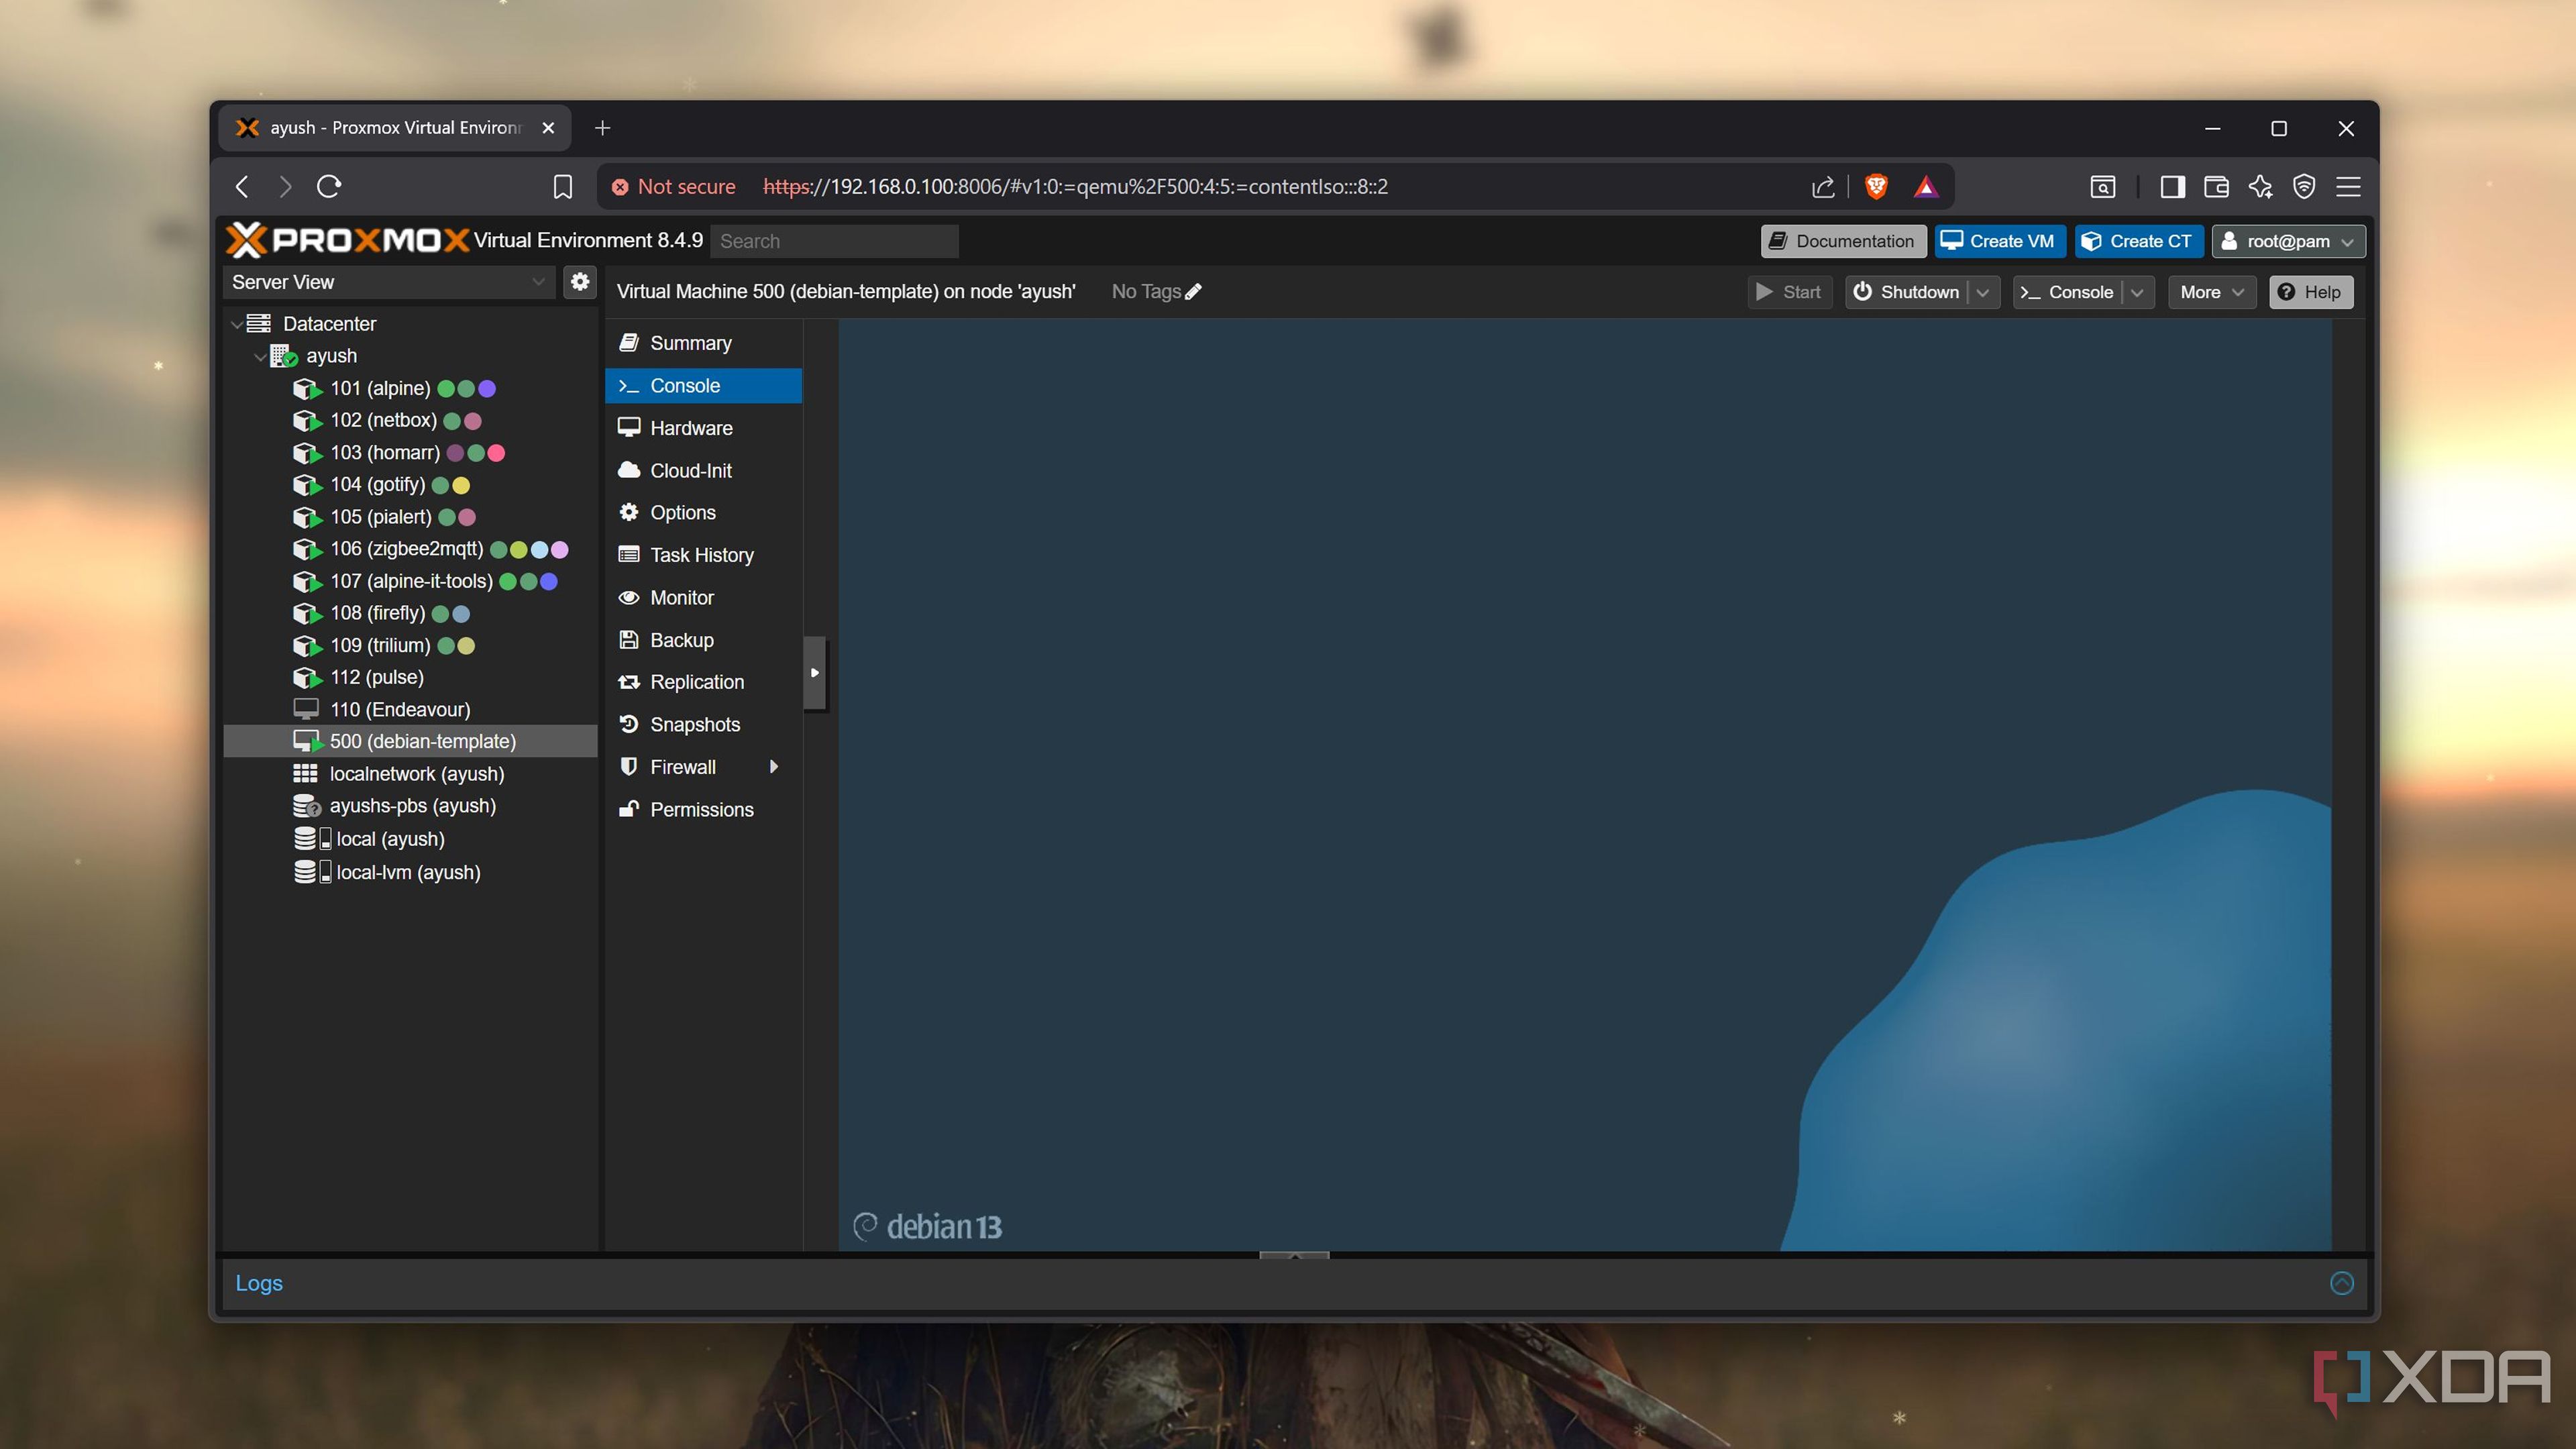
Task: Open the Leo AI sparkle icon
Action: (2260, 187)
